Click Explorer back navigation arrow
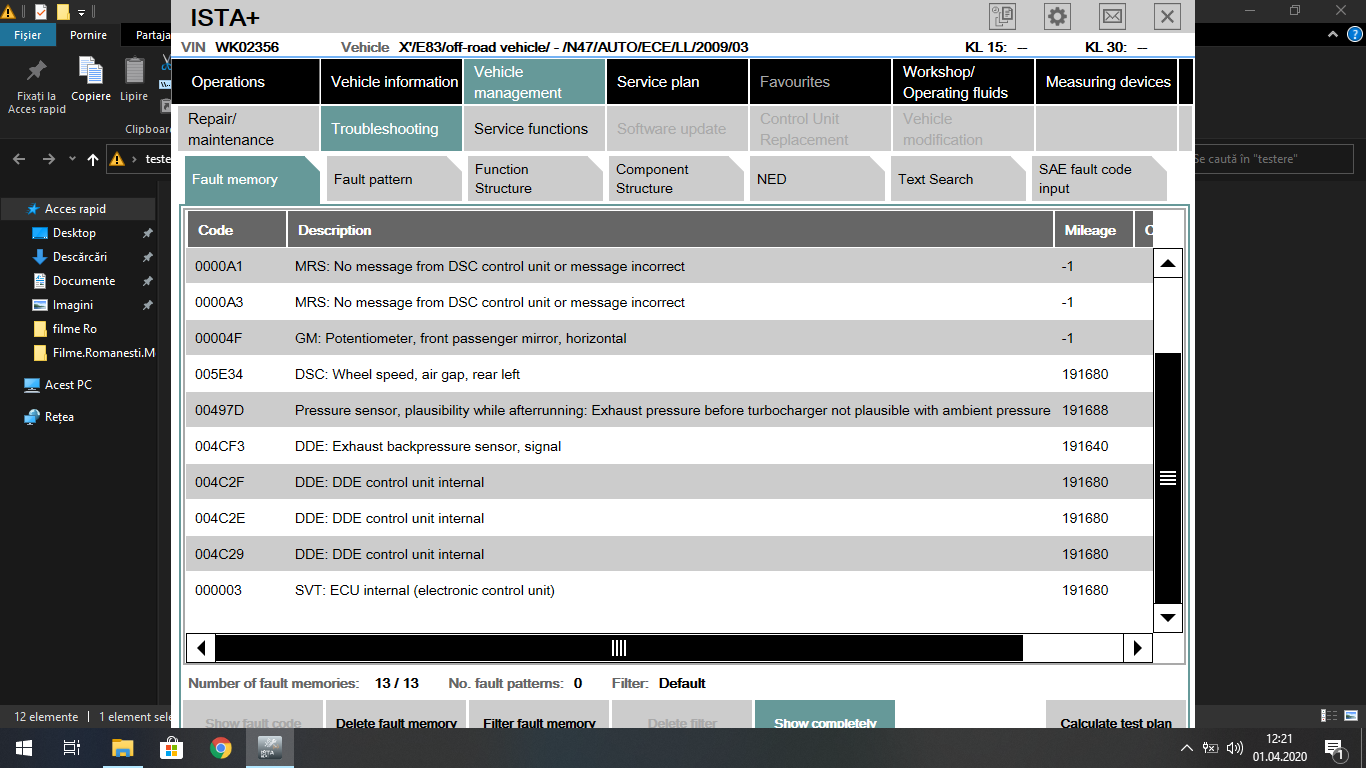This screenshot has width=1366, height=768. (20, 159)
